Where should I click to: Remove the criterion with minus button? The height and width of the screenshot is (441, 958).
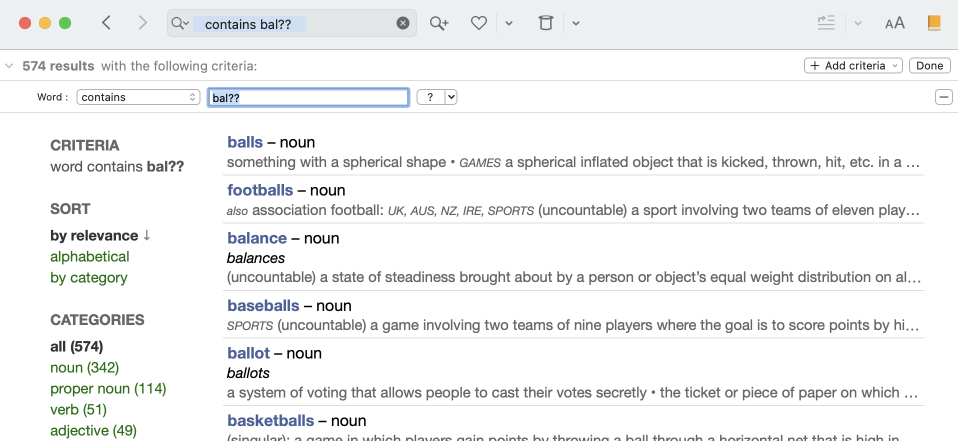pyautogui.click(x=943, y=97)
